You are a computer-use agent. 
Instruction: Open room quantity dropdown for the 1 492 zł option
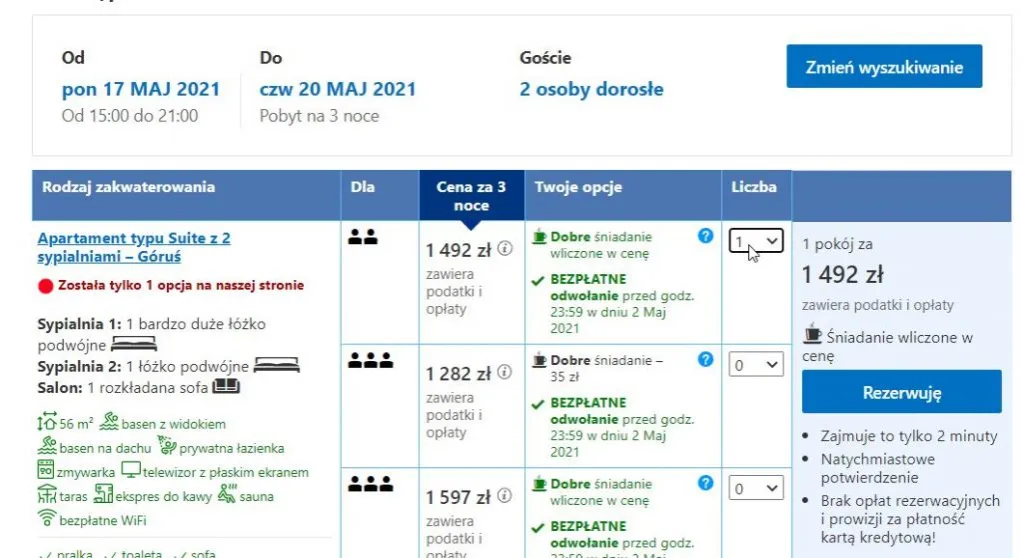pos(755,242)
